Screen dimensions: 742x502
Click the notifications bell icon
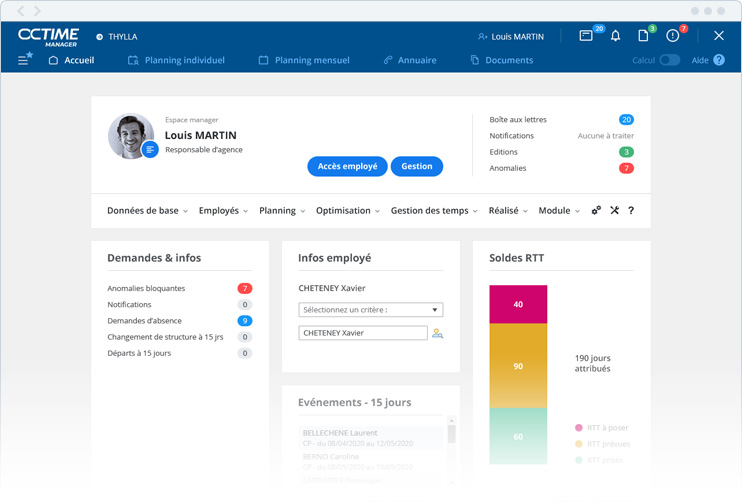(x=615, y=36)
